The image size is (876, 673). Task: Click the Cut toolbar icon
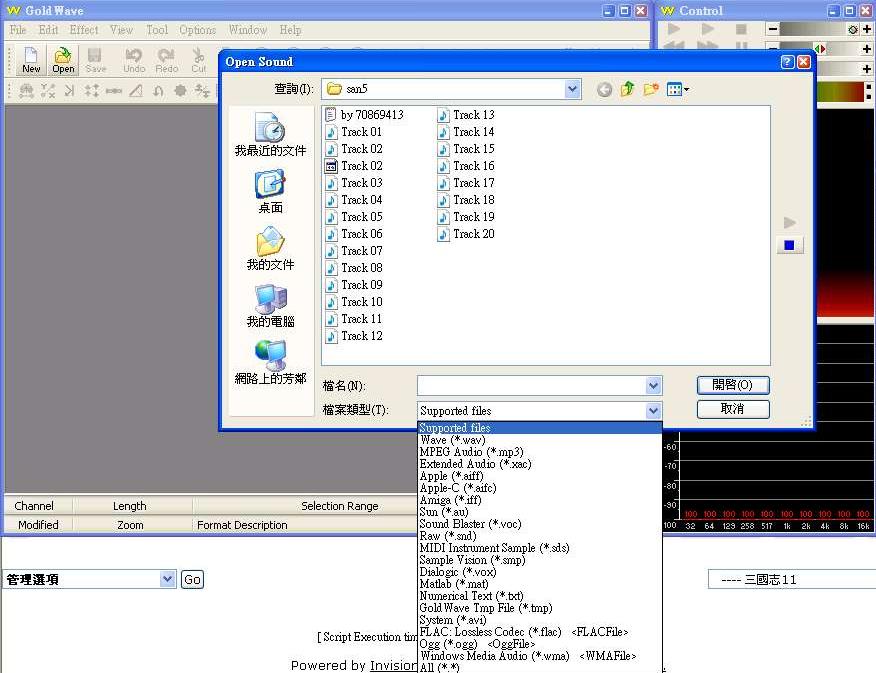199,60
